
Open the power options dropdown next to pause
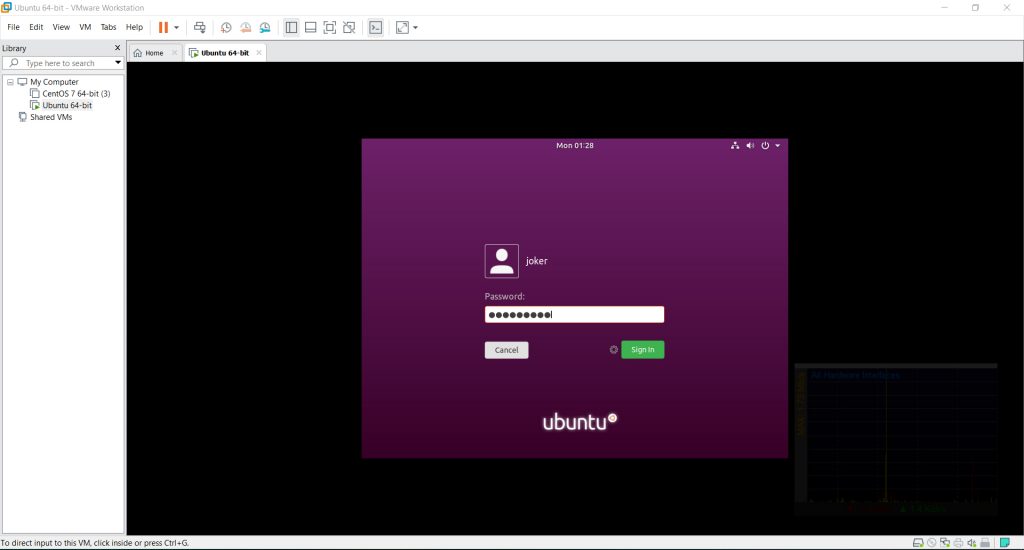click(x=176, y=27)
